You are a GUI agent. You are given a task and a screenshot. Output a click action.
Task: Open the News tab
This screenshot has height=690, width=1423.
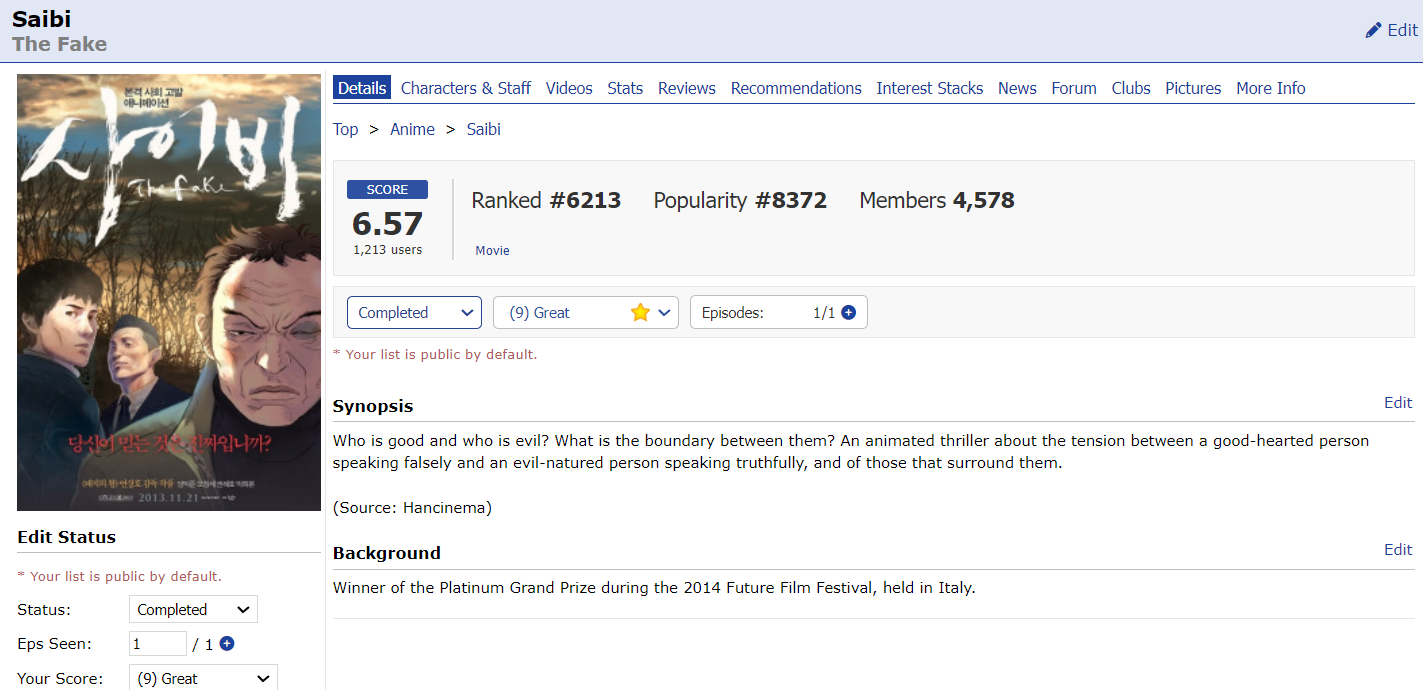1017,88
